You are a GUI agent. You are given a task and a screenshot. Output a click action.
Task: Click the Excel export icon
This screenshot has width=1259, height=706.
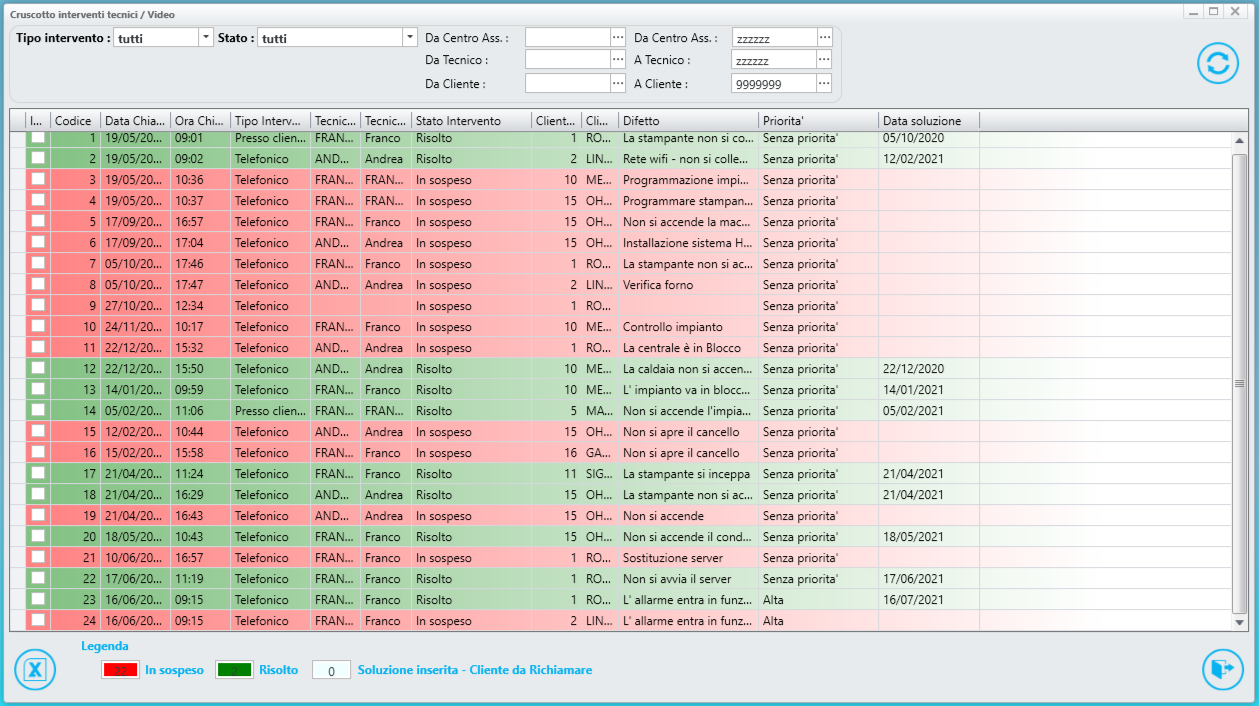[35, 670]
